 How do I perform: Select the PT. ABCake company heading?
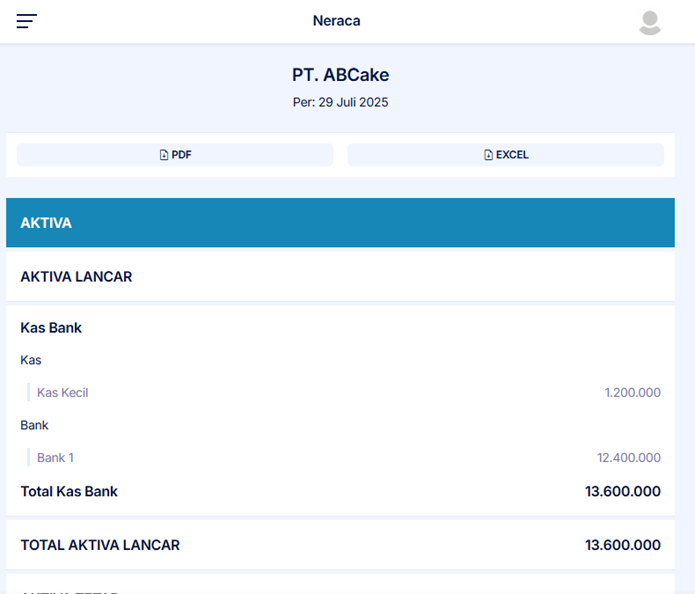pyautogui.click(x=340, y=75)
